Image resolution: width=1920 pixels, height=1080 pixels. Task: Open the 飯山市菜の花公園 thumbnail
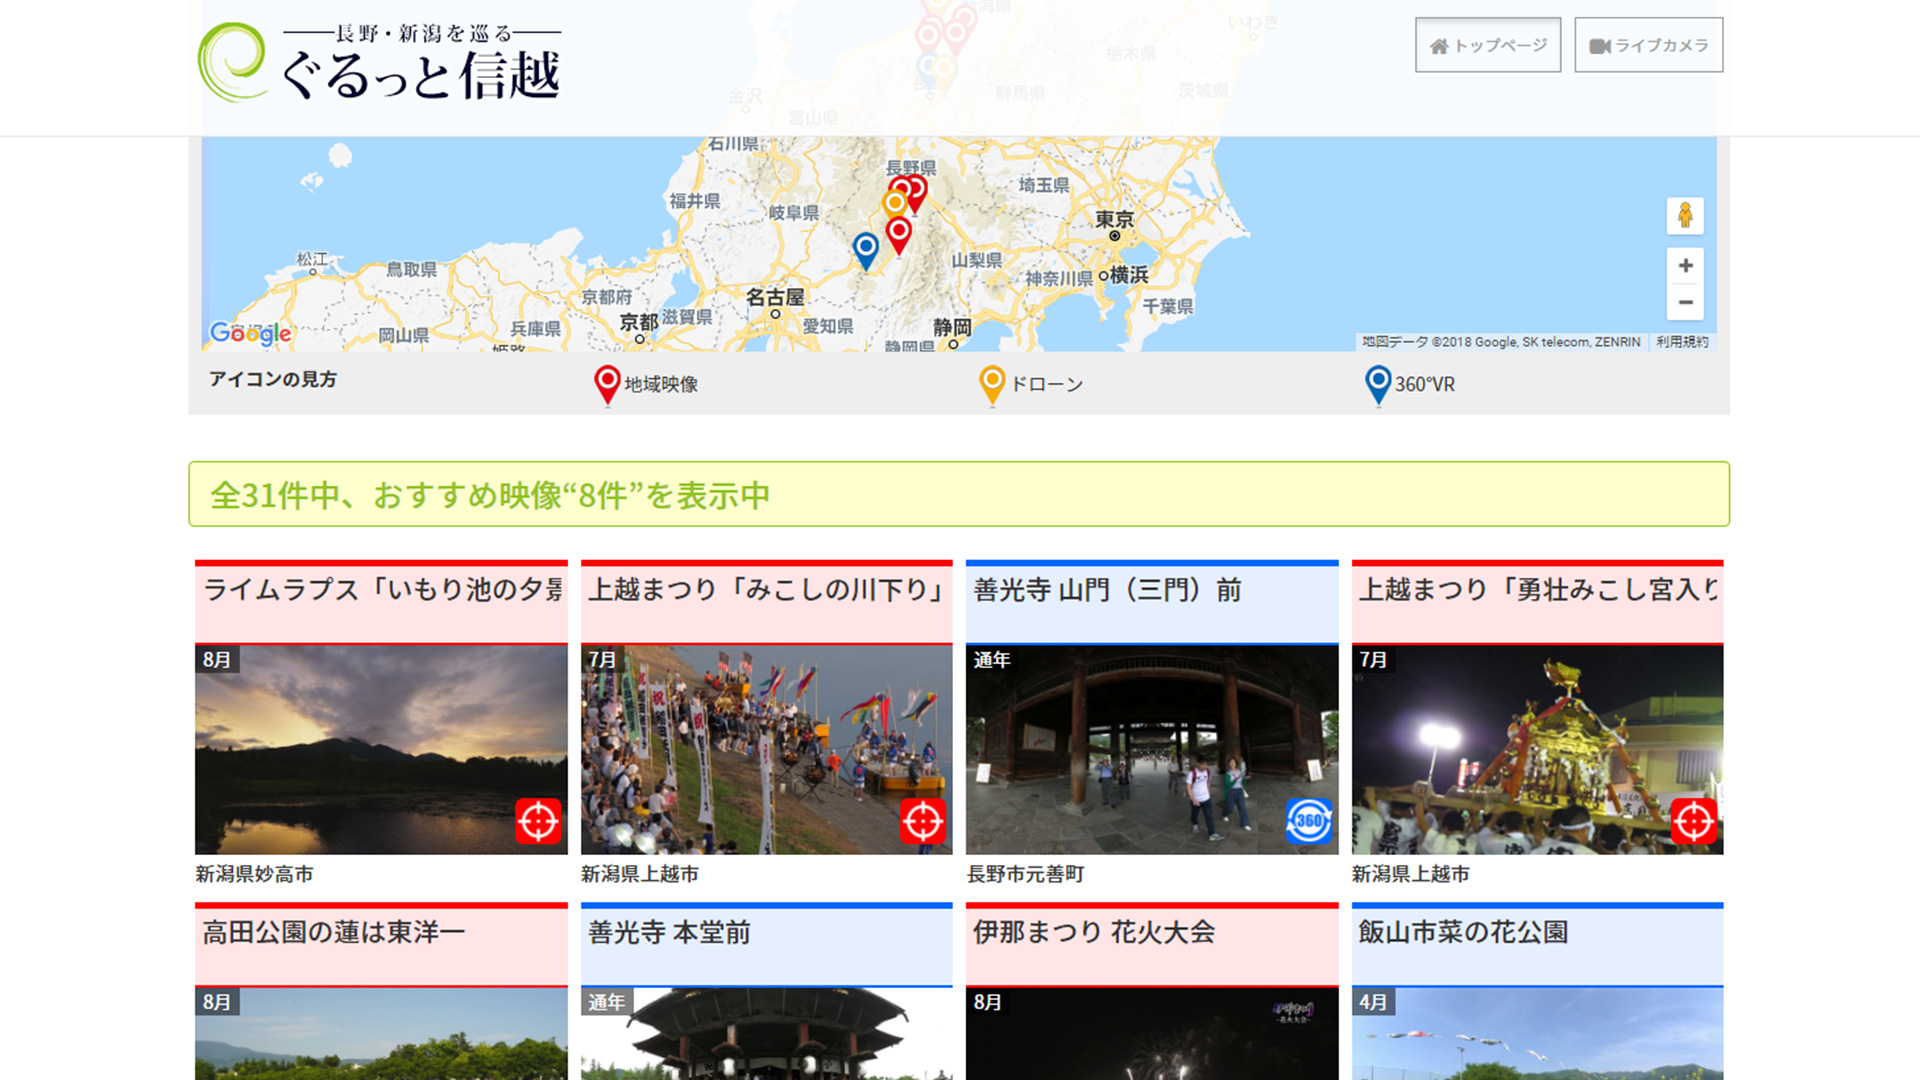click(1538, 1034)
